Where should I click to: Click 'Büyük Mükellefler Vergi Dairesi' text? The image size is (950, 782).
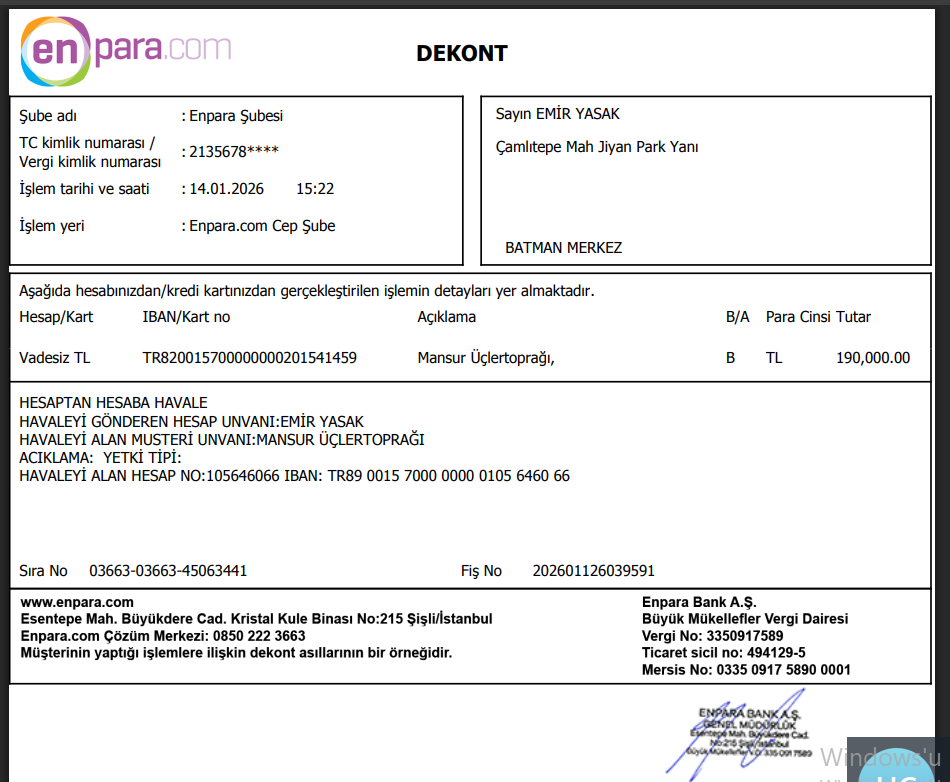point(745,619)
